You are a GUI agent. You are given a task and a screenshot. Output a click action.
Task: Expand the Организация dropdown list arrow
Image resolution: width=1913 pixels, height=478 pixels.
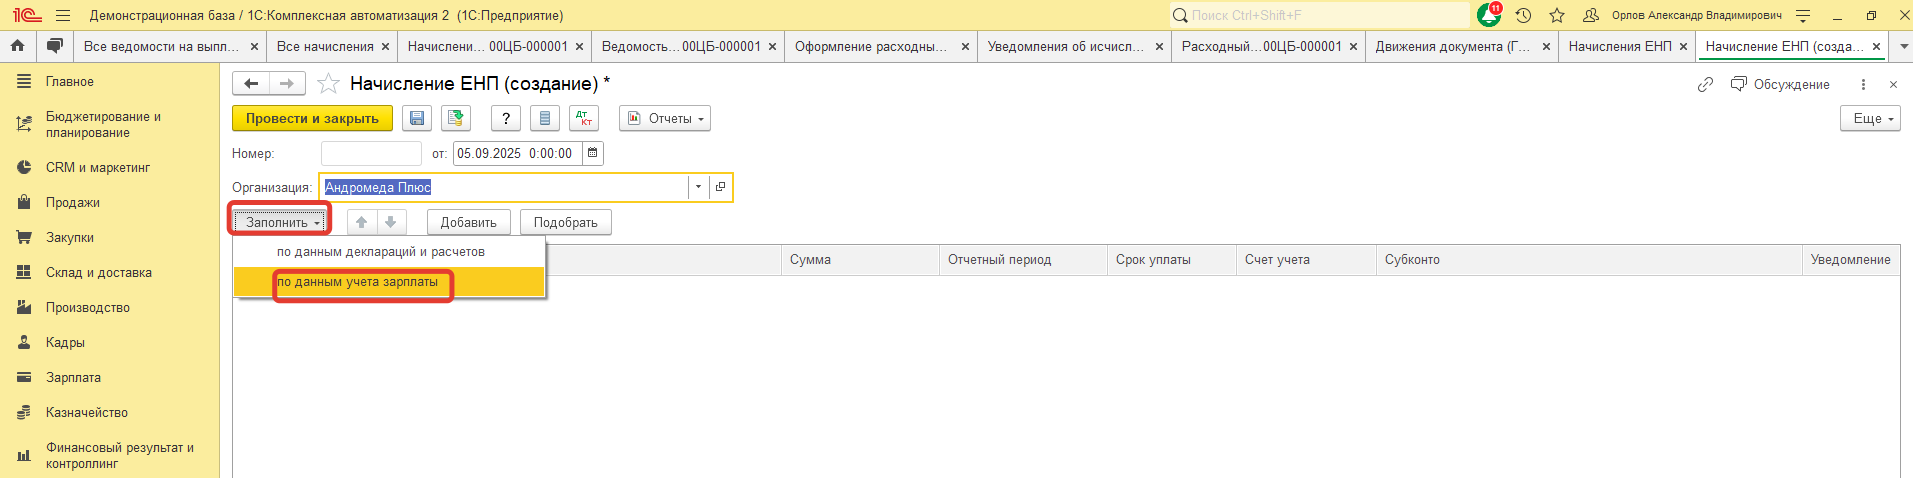coord(698,187)
